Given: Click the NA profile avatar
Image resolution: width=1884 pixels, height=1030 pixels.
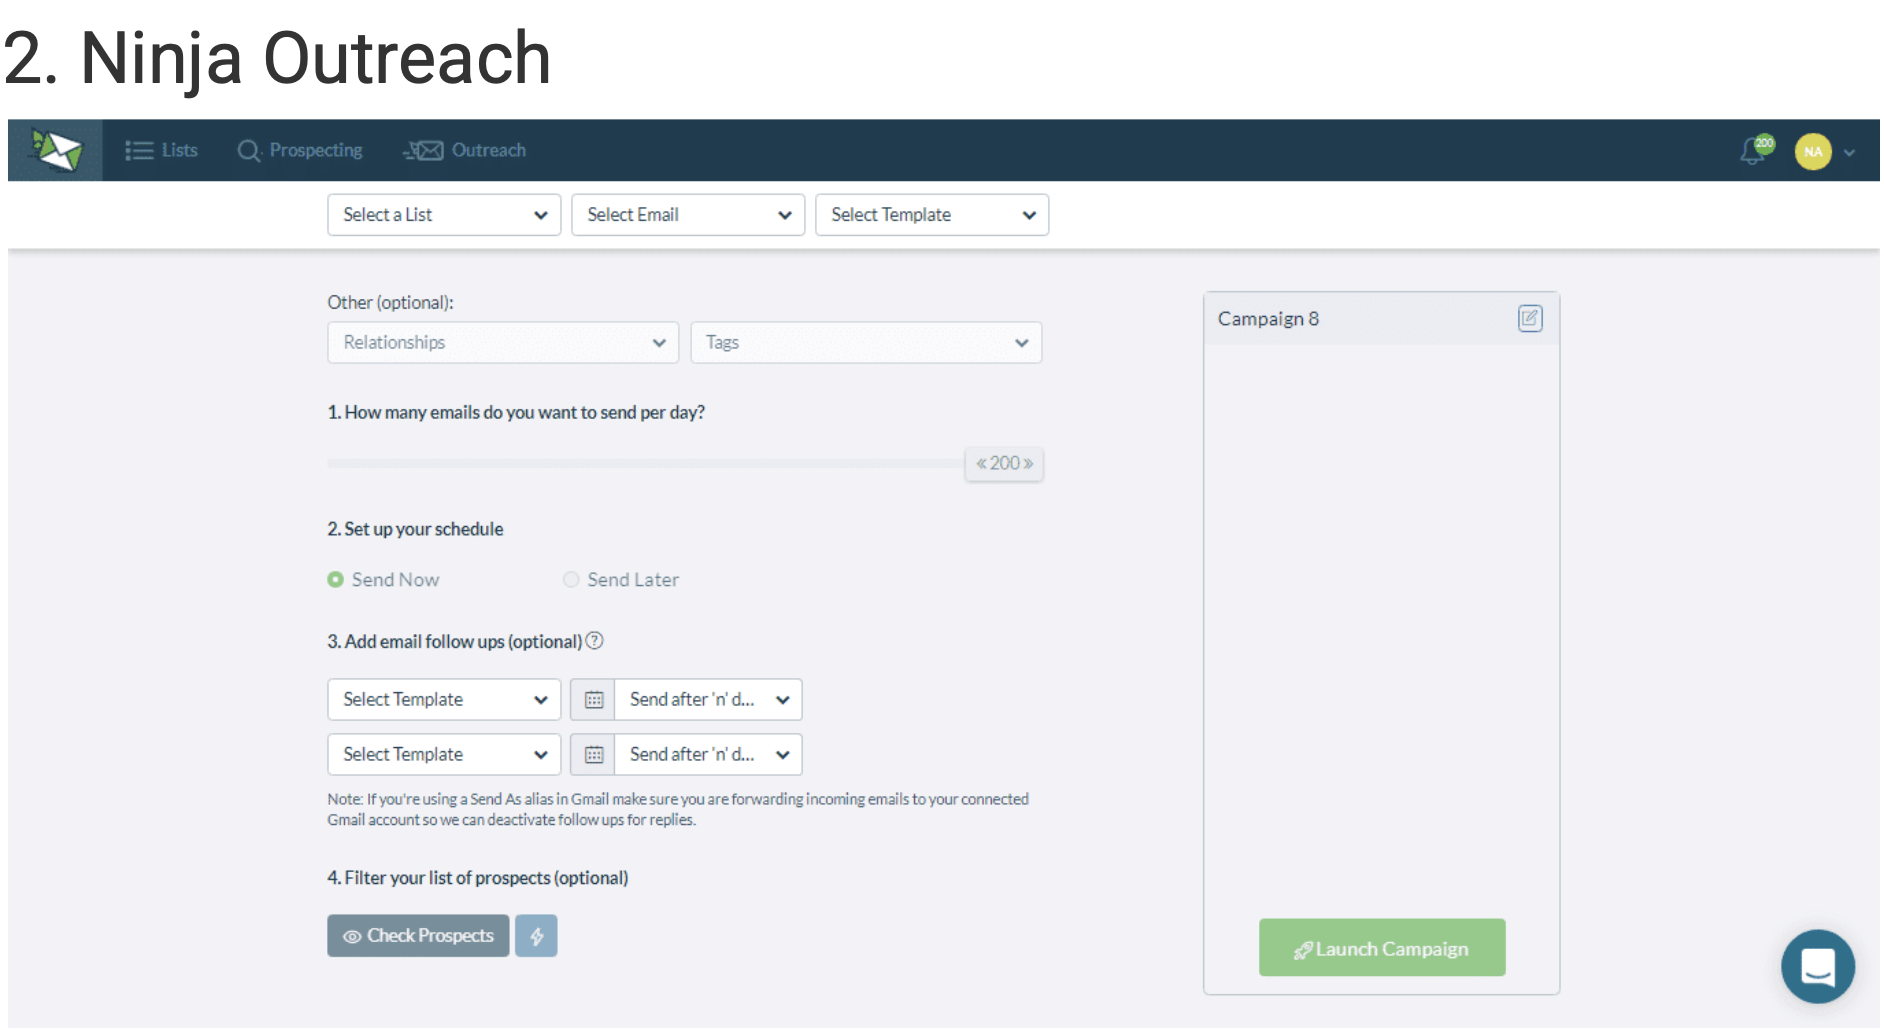Looking at the screenshot, I should 1812,151.
